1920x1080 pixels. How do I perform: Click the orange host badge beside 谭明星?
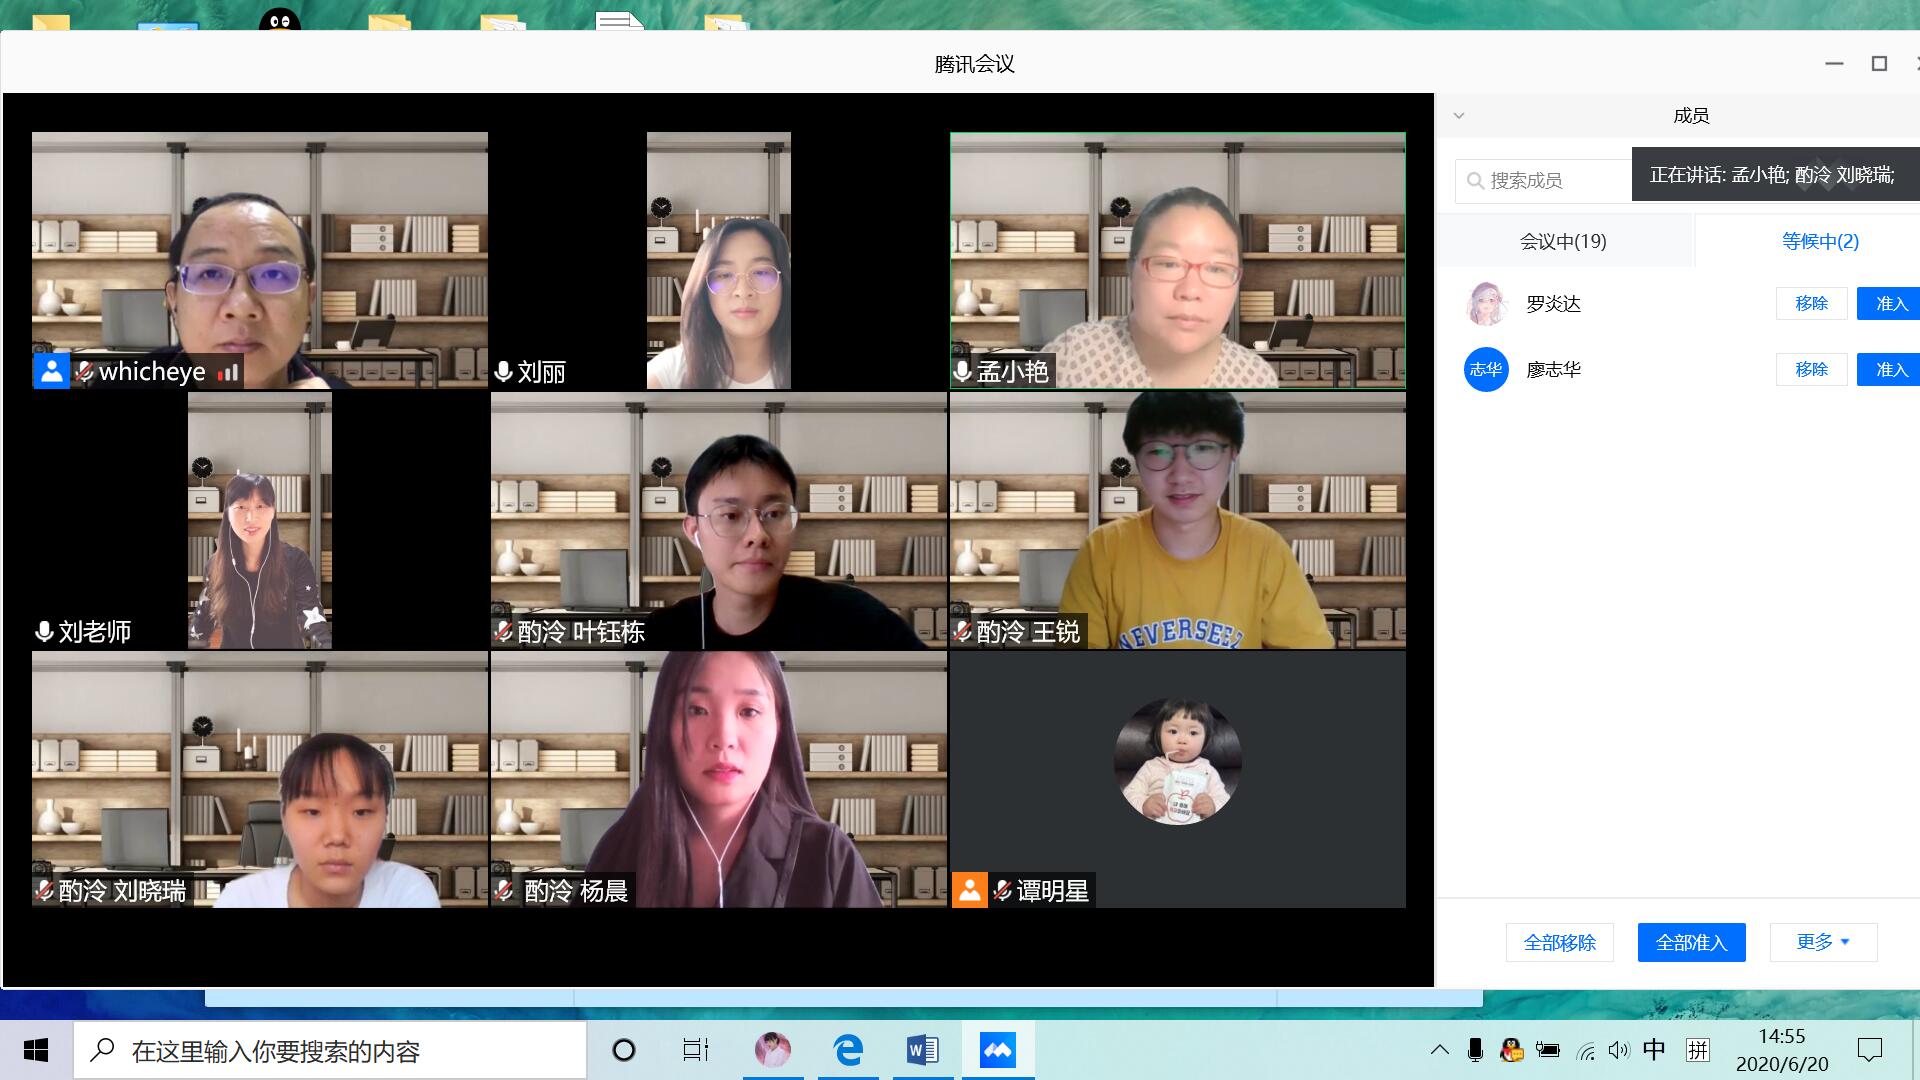(x=969, y=890)
